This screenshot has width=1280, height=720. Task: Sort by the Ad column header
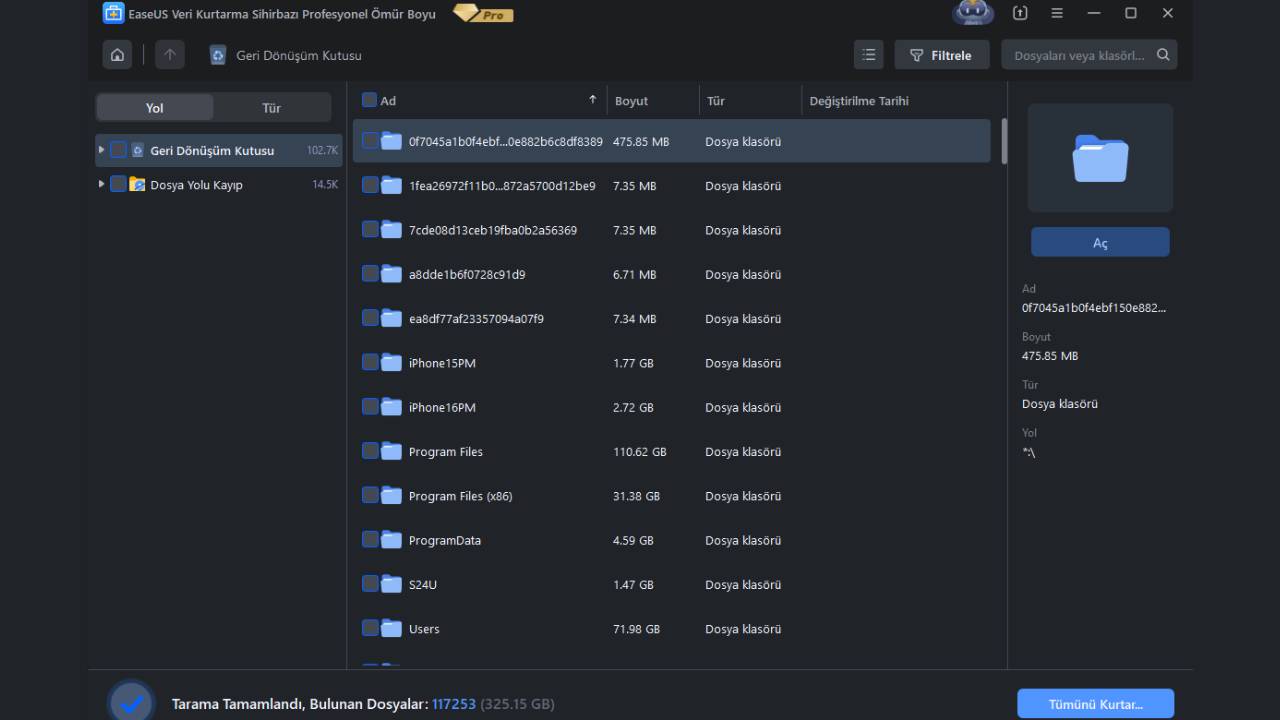tap(388, 101)
